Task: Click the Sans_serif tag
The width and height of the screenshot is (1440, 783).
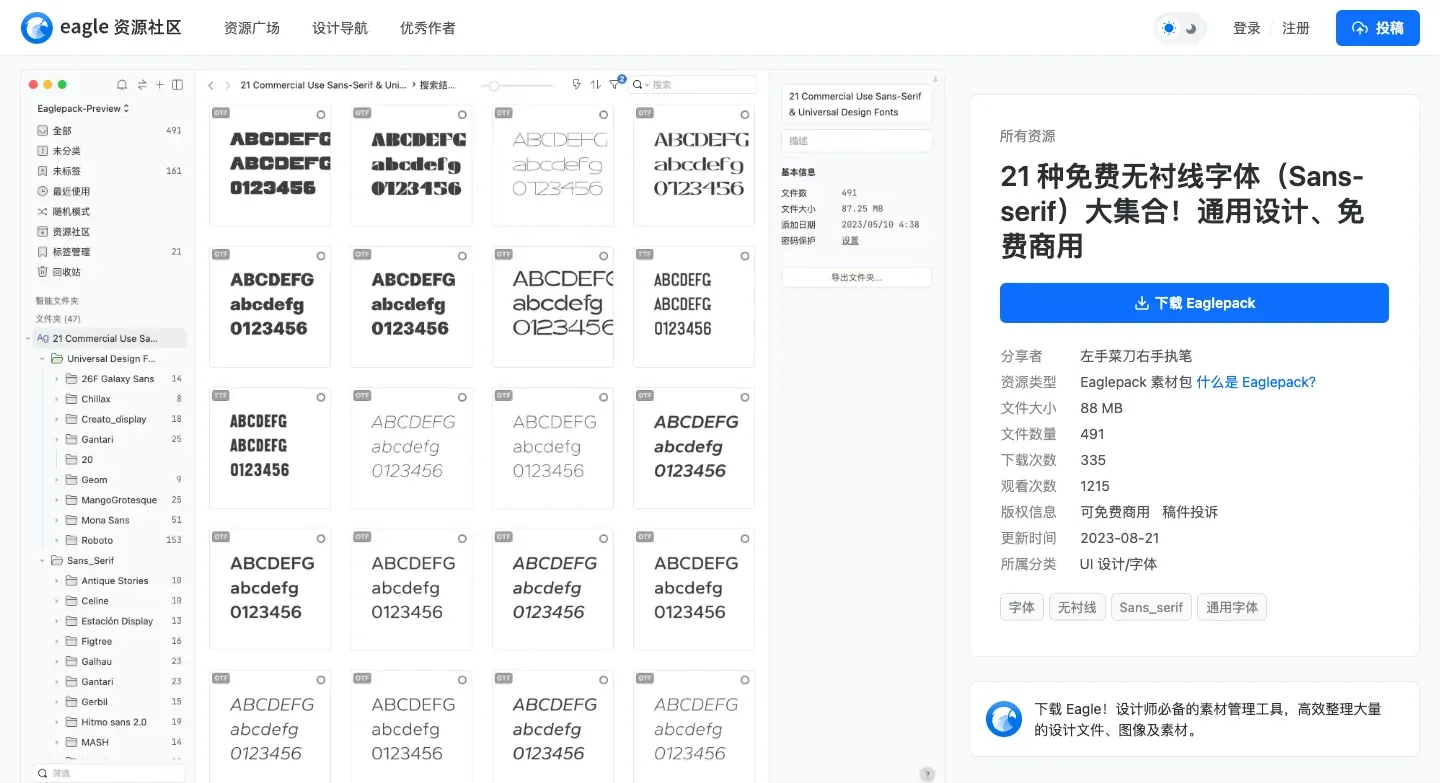Action: (x=1151, y=607)
